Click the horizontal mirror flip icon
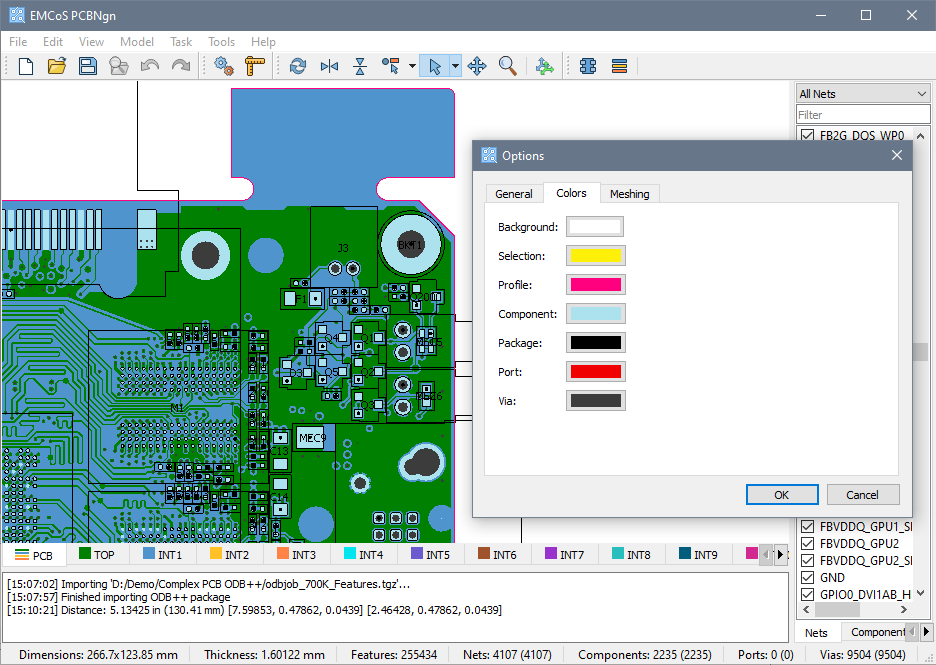The image size is (936, 665). pos(329,66)
